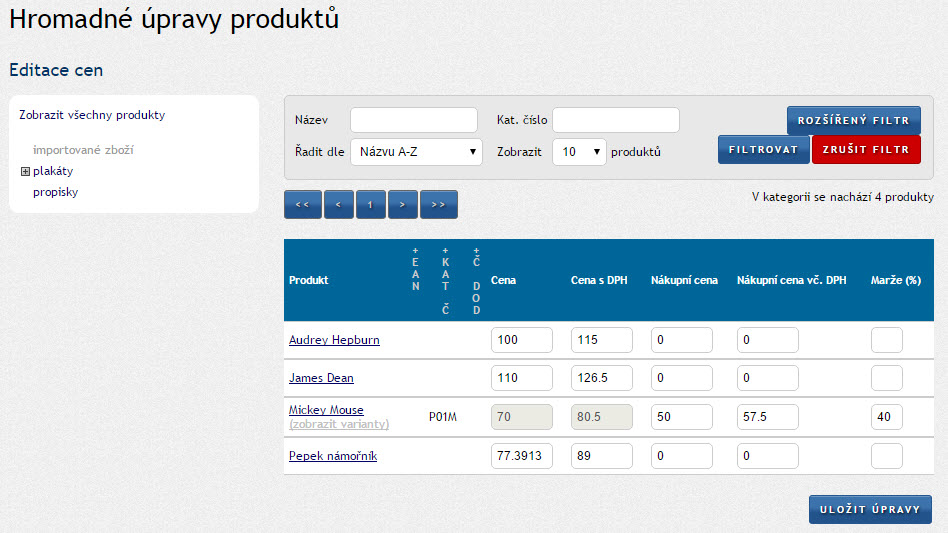Open the Zobrazit products count dropdown
948x533 pixels.
point(579,152)
